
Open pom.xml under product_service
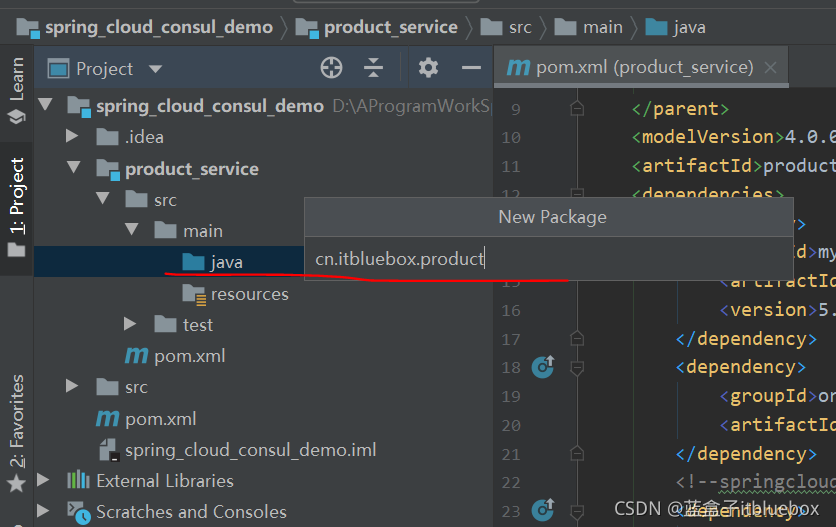point(189,356)
